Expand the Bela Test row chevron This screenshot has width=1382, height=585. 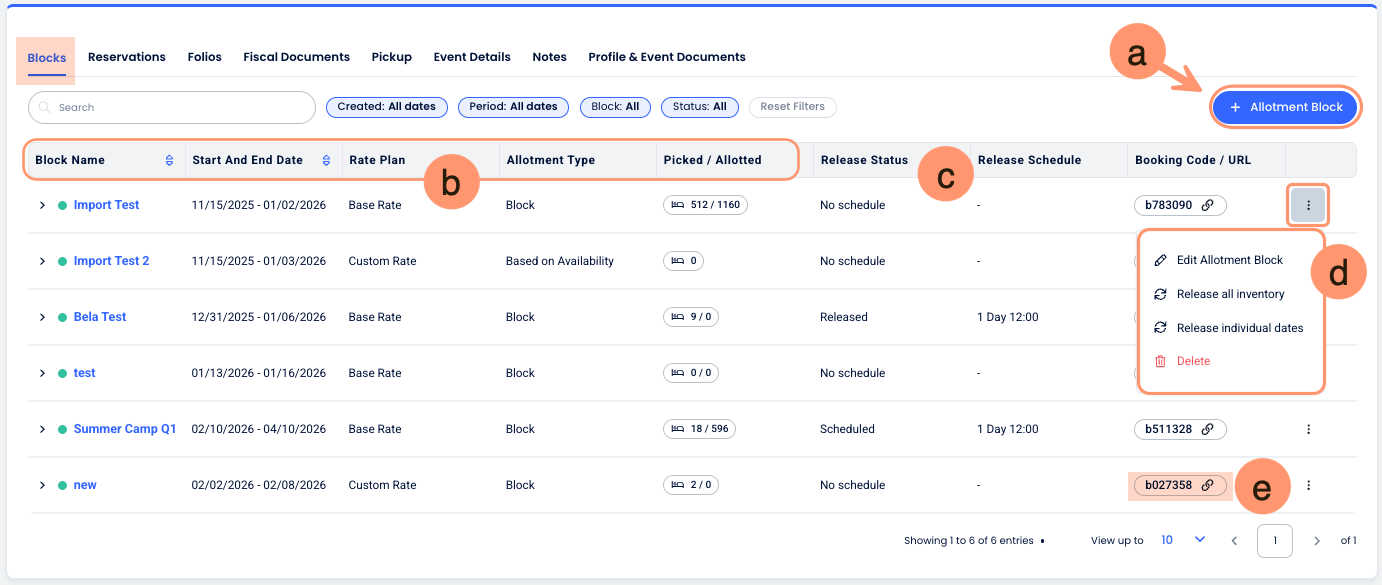(42, 317)
